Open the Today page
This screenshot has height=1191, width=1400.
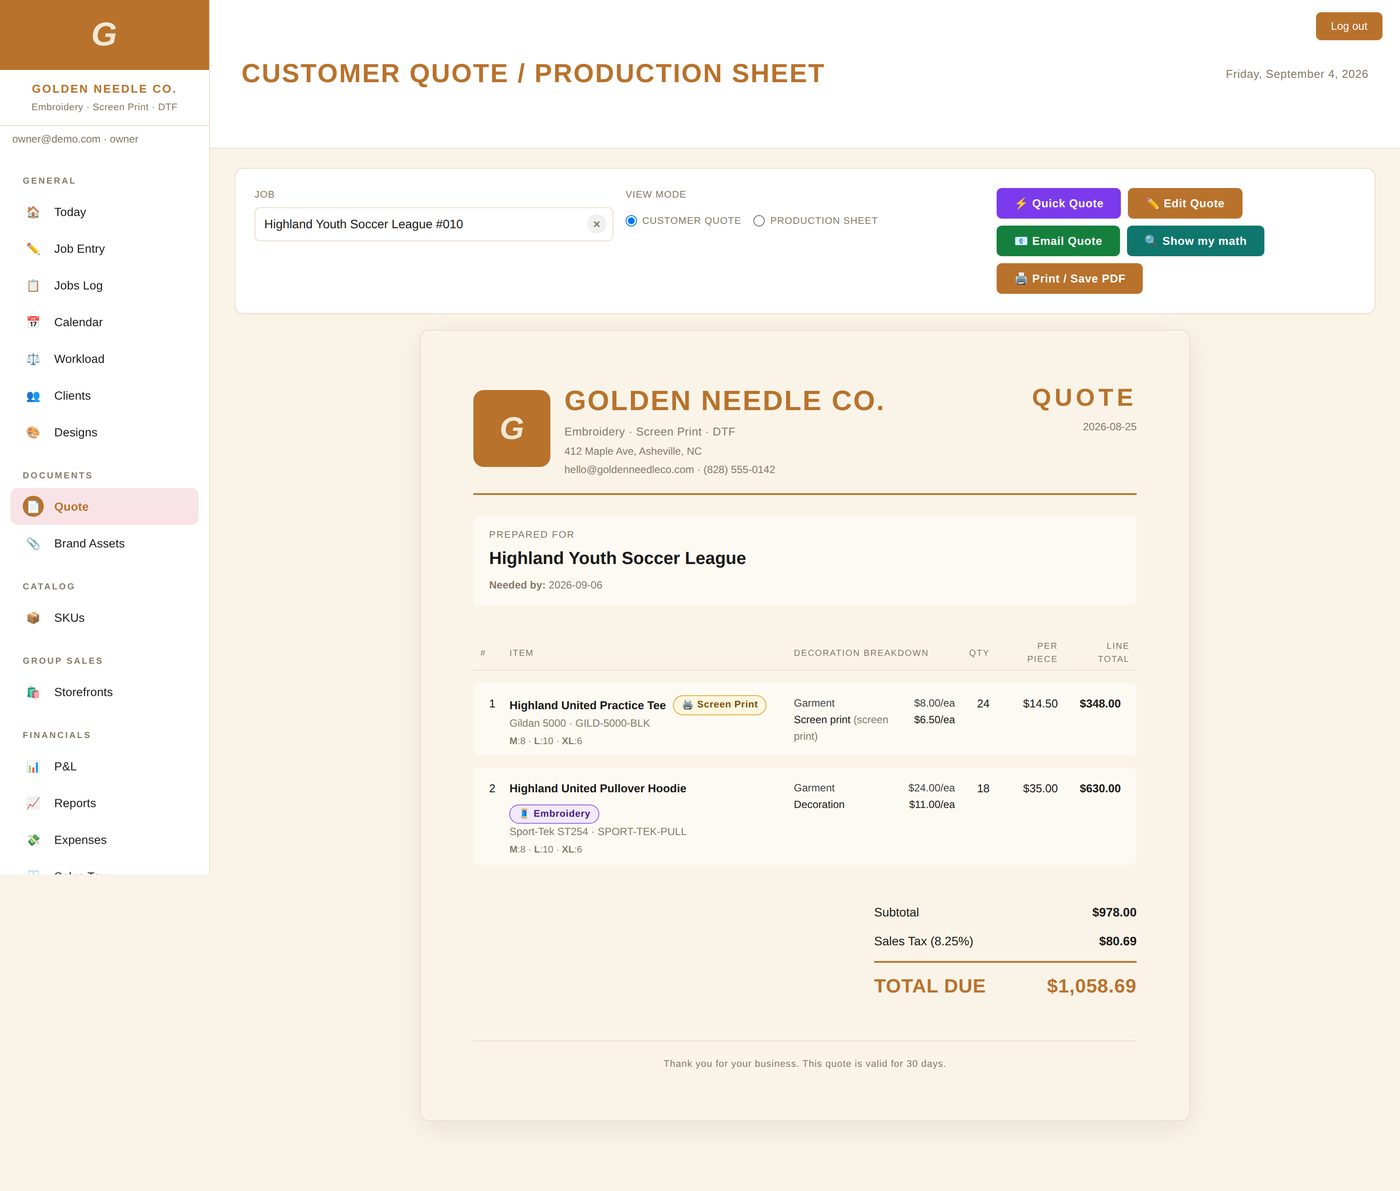104,212
